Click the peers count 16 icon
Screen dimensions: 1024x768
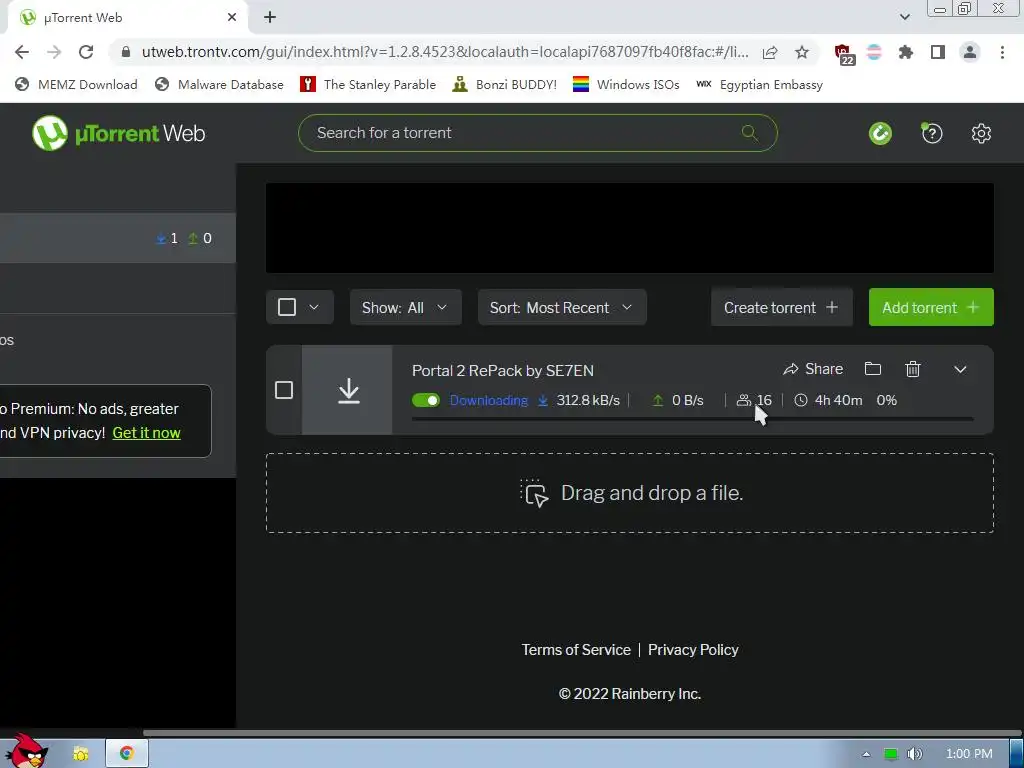coord(744,400)
